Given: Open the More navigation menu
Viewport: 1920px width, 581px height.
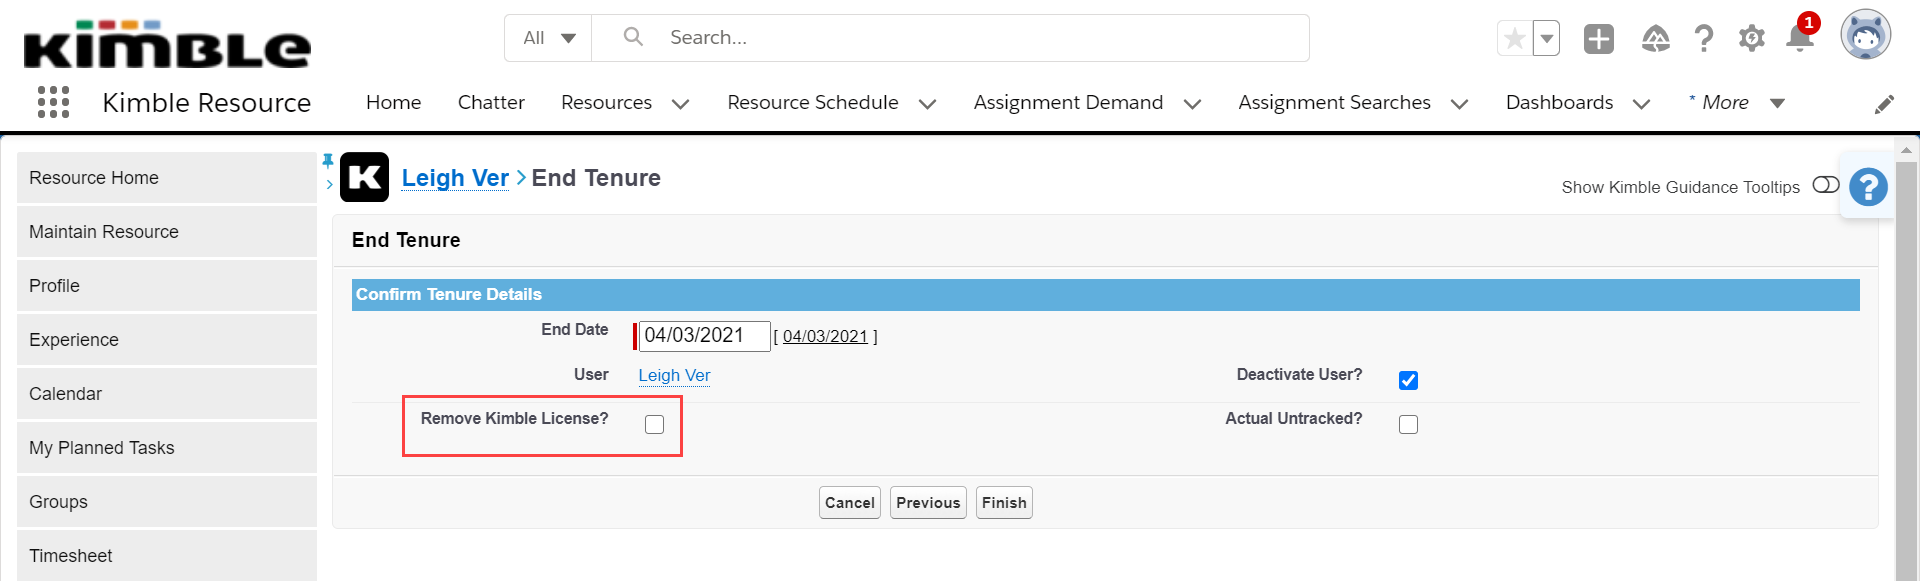Looking at the screenshot, I should [1737, 103].
